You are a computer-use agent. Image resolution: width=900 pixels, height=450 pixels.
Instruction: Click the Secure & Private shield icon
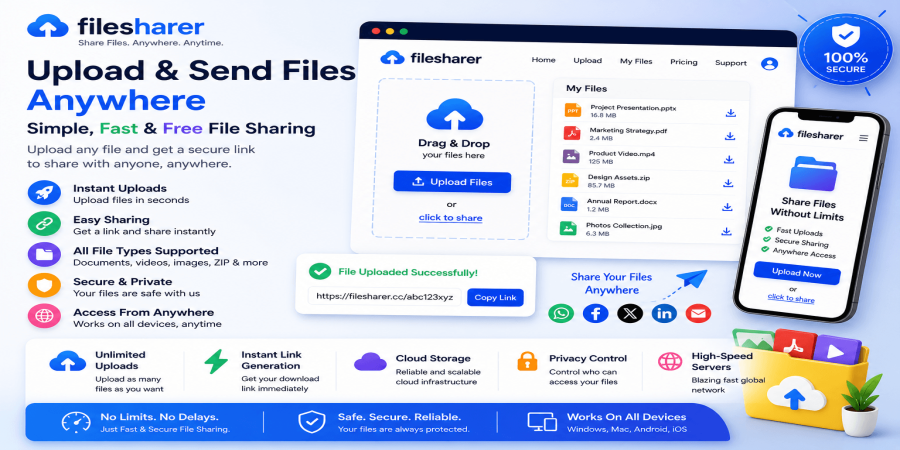[x=44, y=285]
